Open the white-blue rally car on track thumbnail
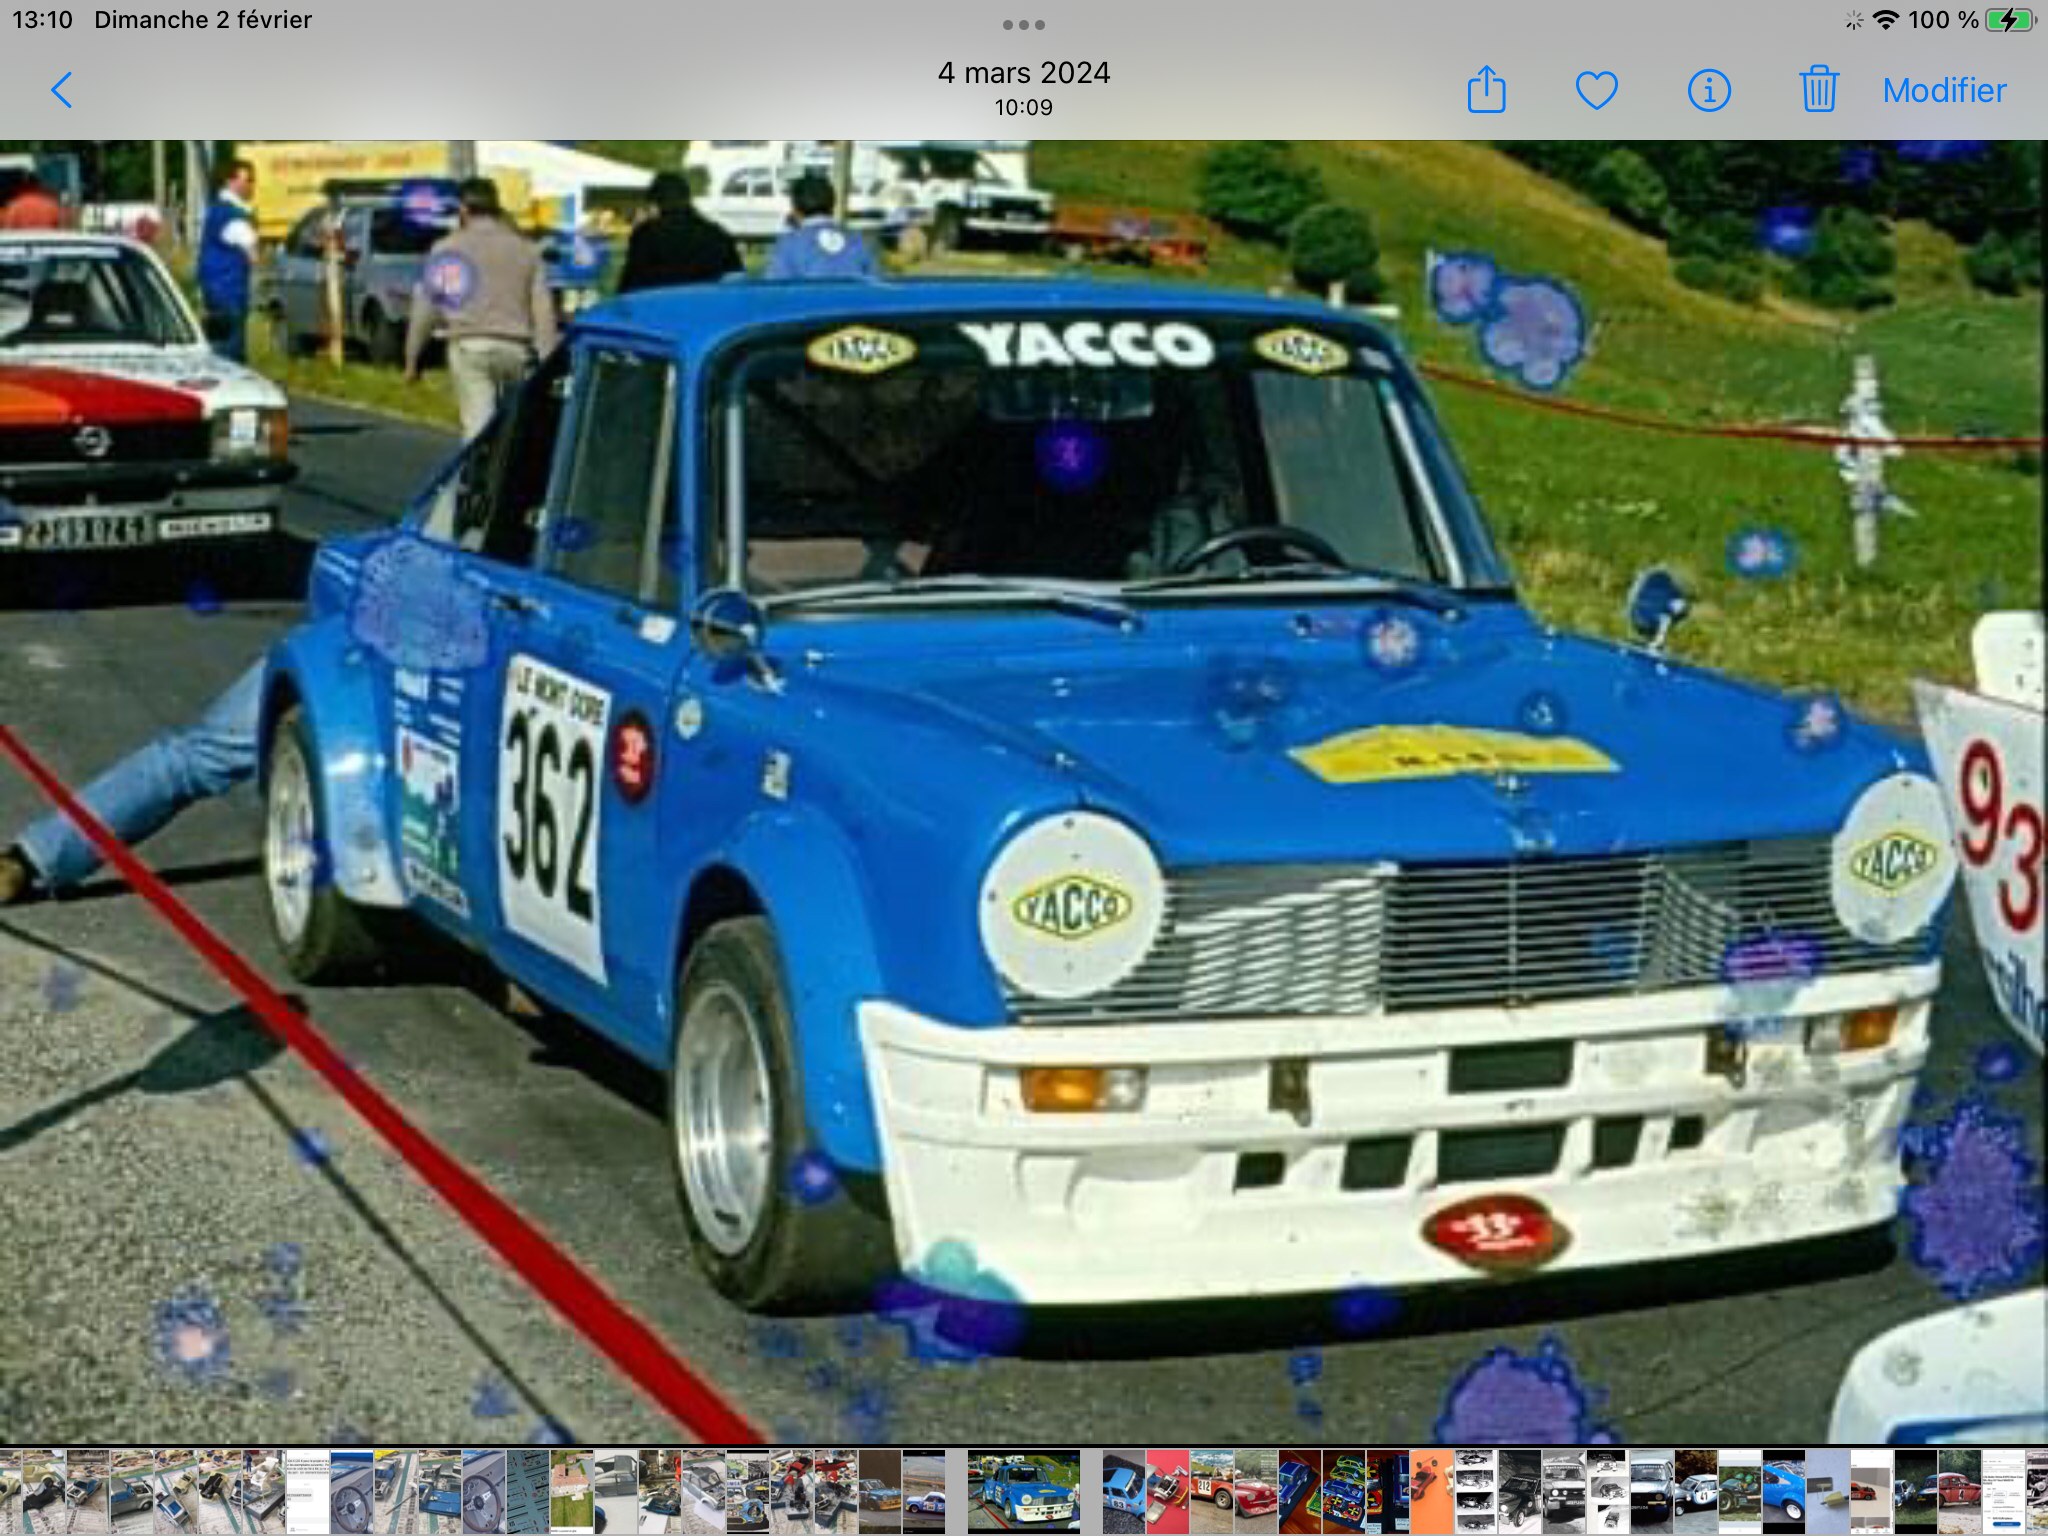2048x1536 pixels. (924, 1491)
